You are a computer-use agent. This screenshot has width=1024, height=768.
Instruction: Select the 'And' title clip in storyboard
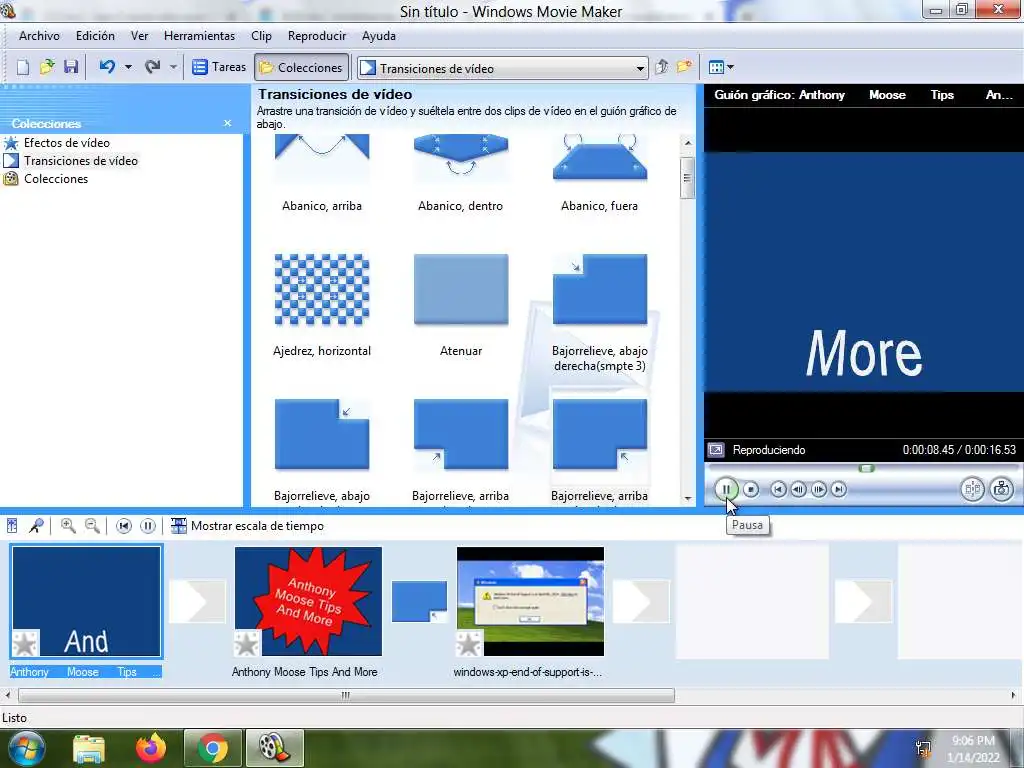coord(86,601)
